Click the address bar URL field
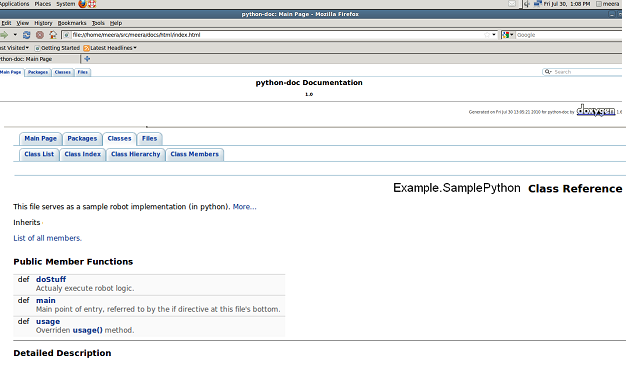 [277, 35]
